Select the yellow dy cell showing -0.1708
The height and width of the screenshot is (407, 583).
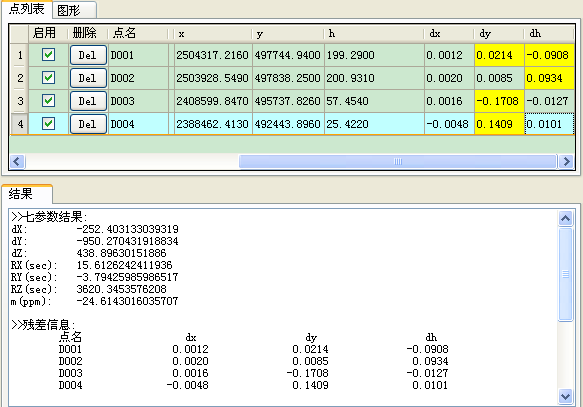click(x=499, y=101)
